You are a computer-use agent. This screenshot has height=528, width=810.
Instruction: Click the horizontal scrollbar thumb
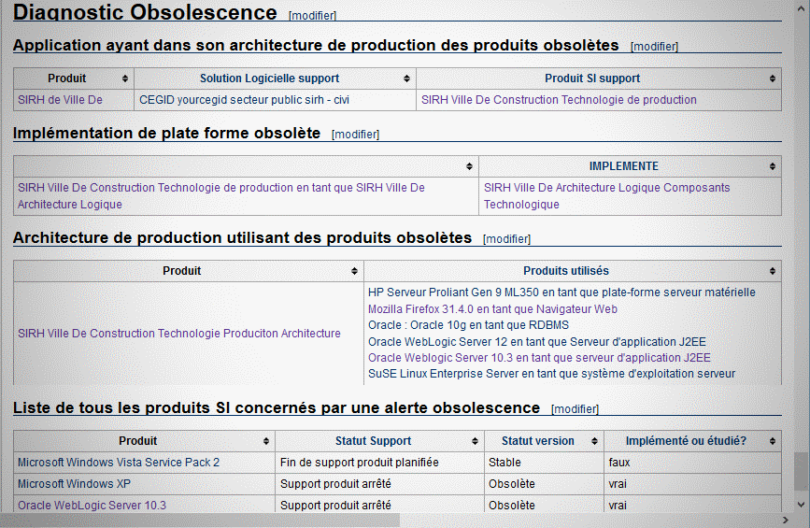200,520
